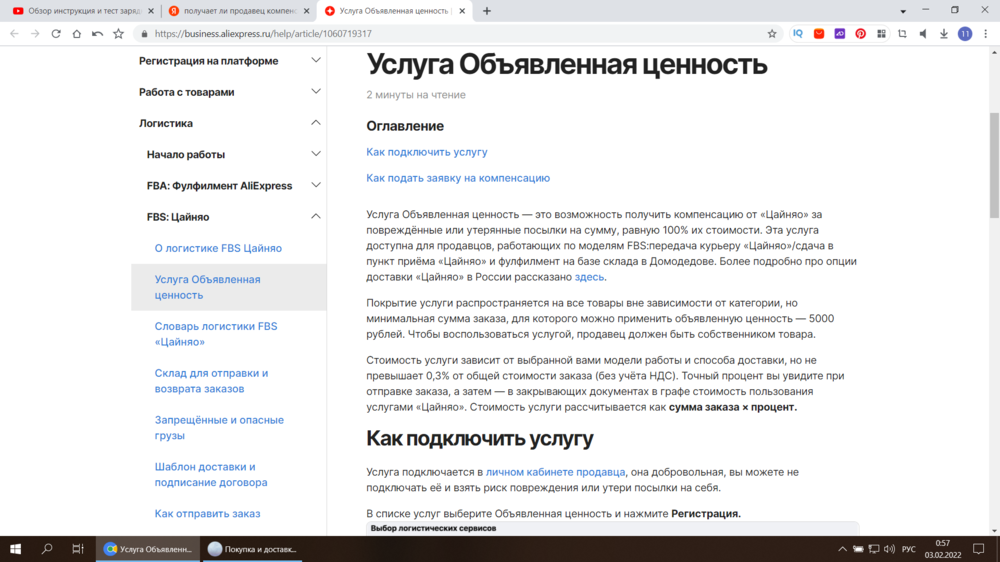Click the back navigation arrow
Viewport: 1000px width, 562px height.
click(14, 33)
